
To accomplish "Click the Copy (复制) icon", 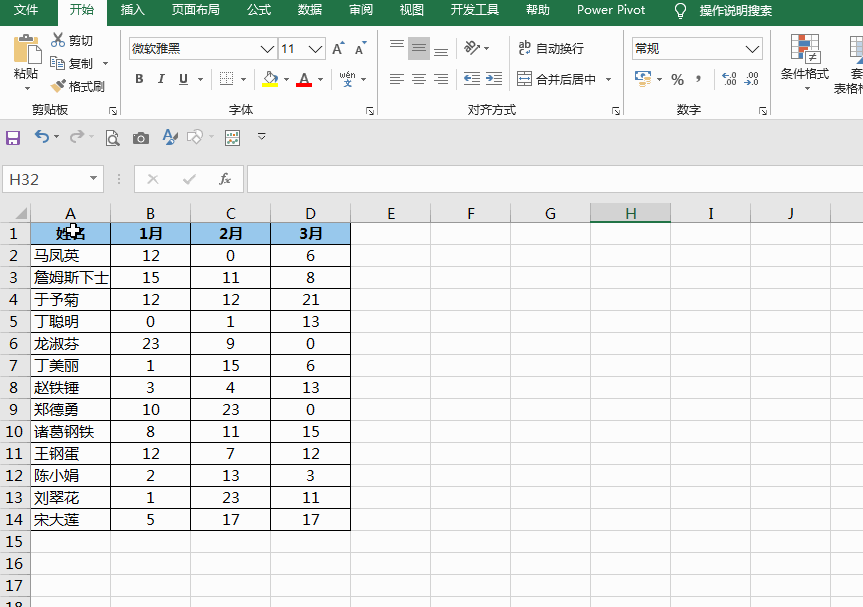I will point(58,63).
